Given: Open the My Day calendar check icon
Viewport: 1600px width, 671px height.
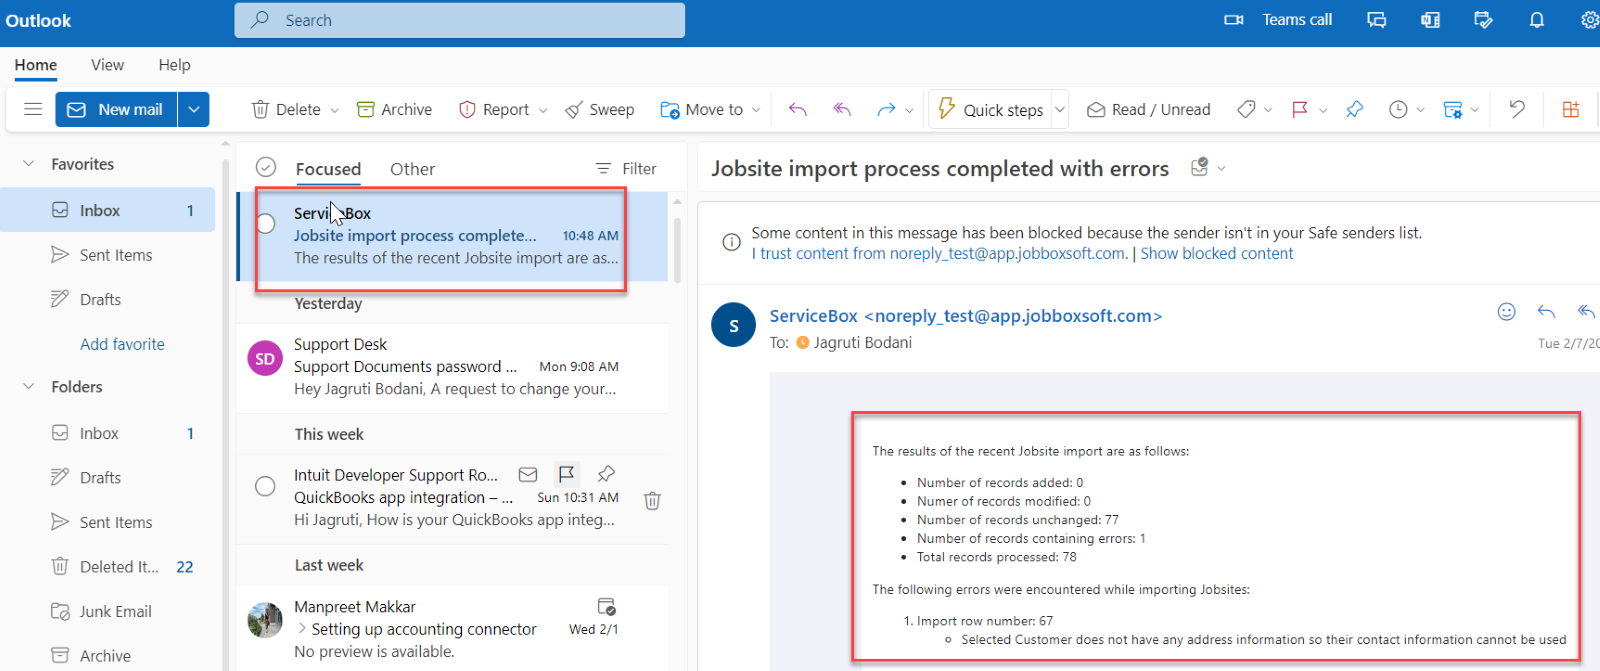Looking at the screenshot, I should [1483, 20].
